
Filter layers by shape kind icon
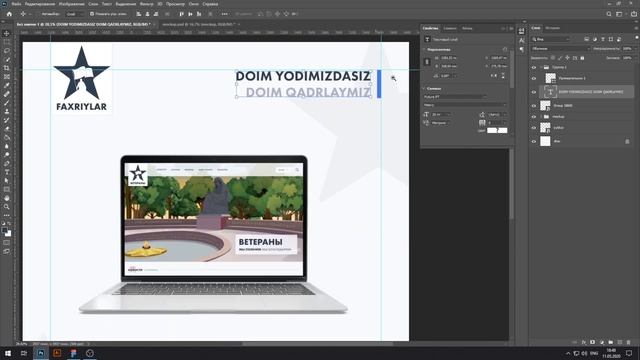(x=611, y=39)
